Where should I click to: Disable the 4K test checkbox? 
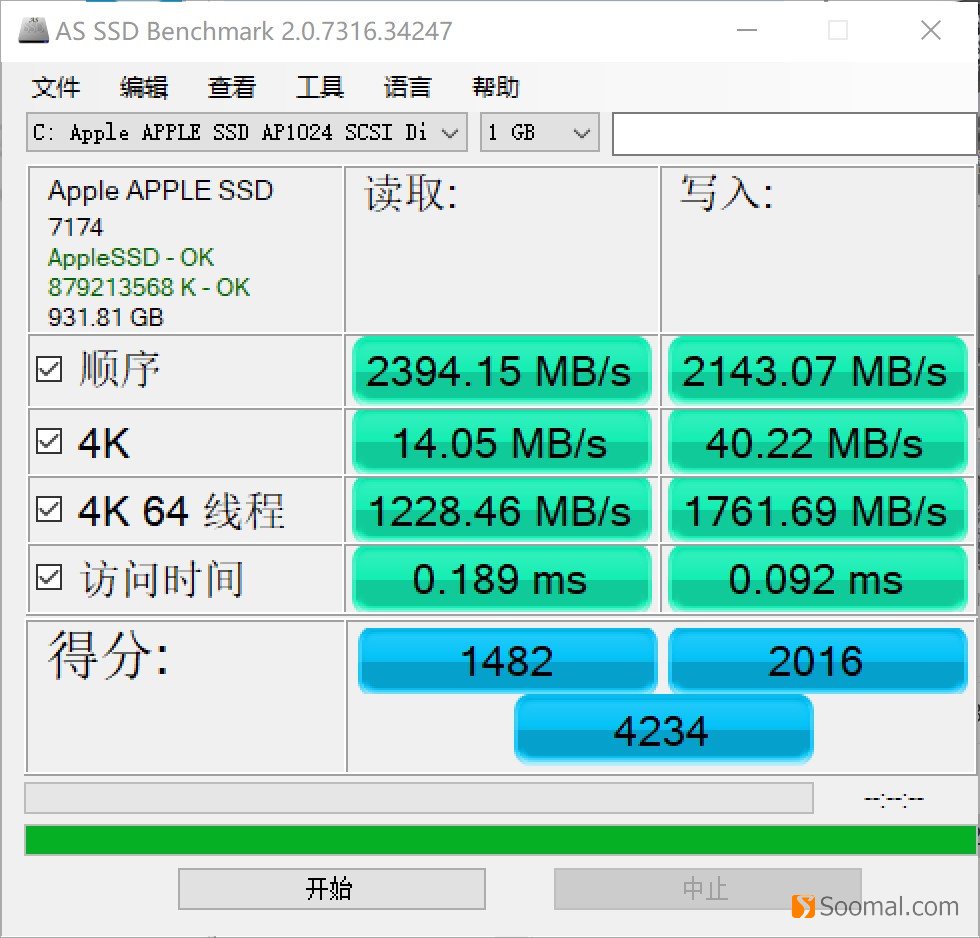tap(48, 441)
